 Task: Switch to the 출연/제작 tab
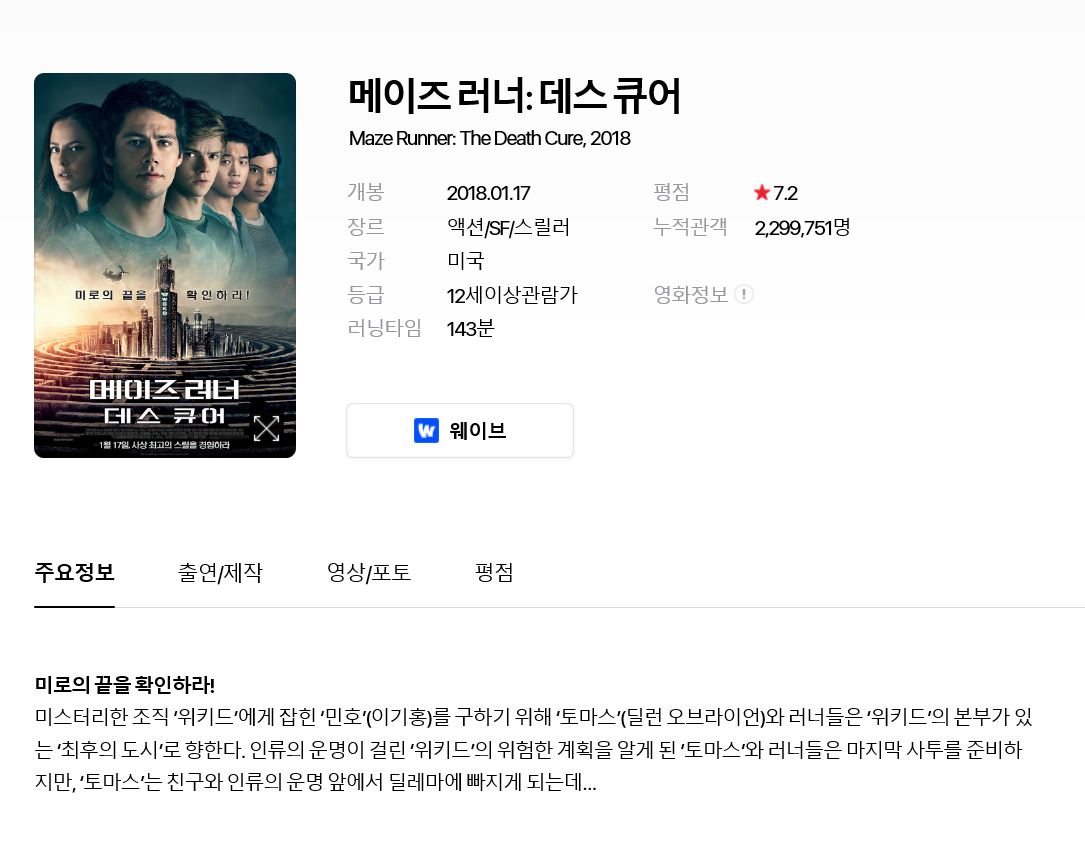coord(220,573)
